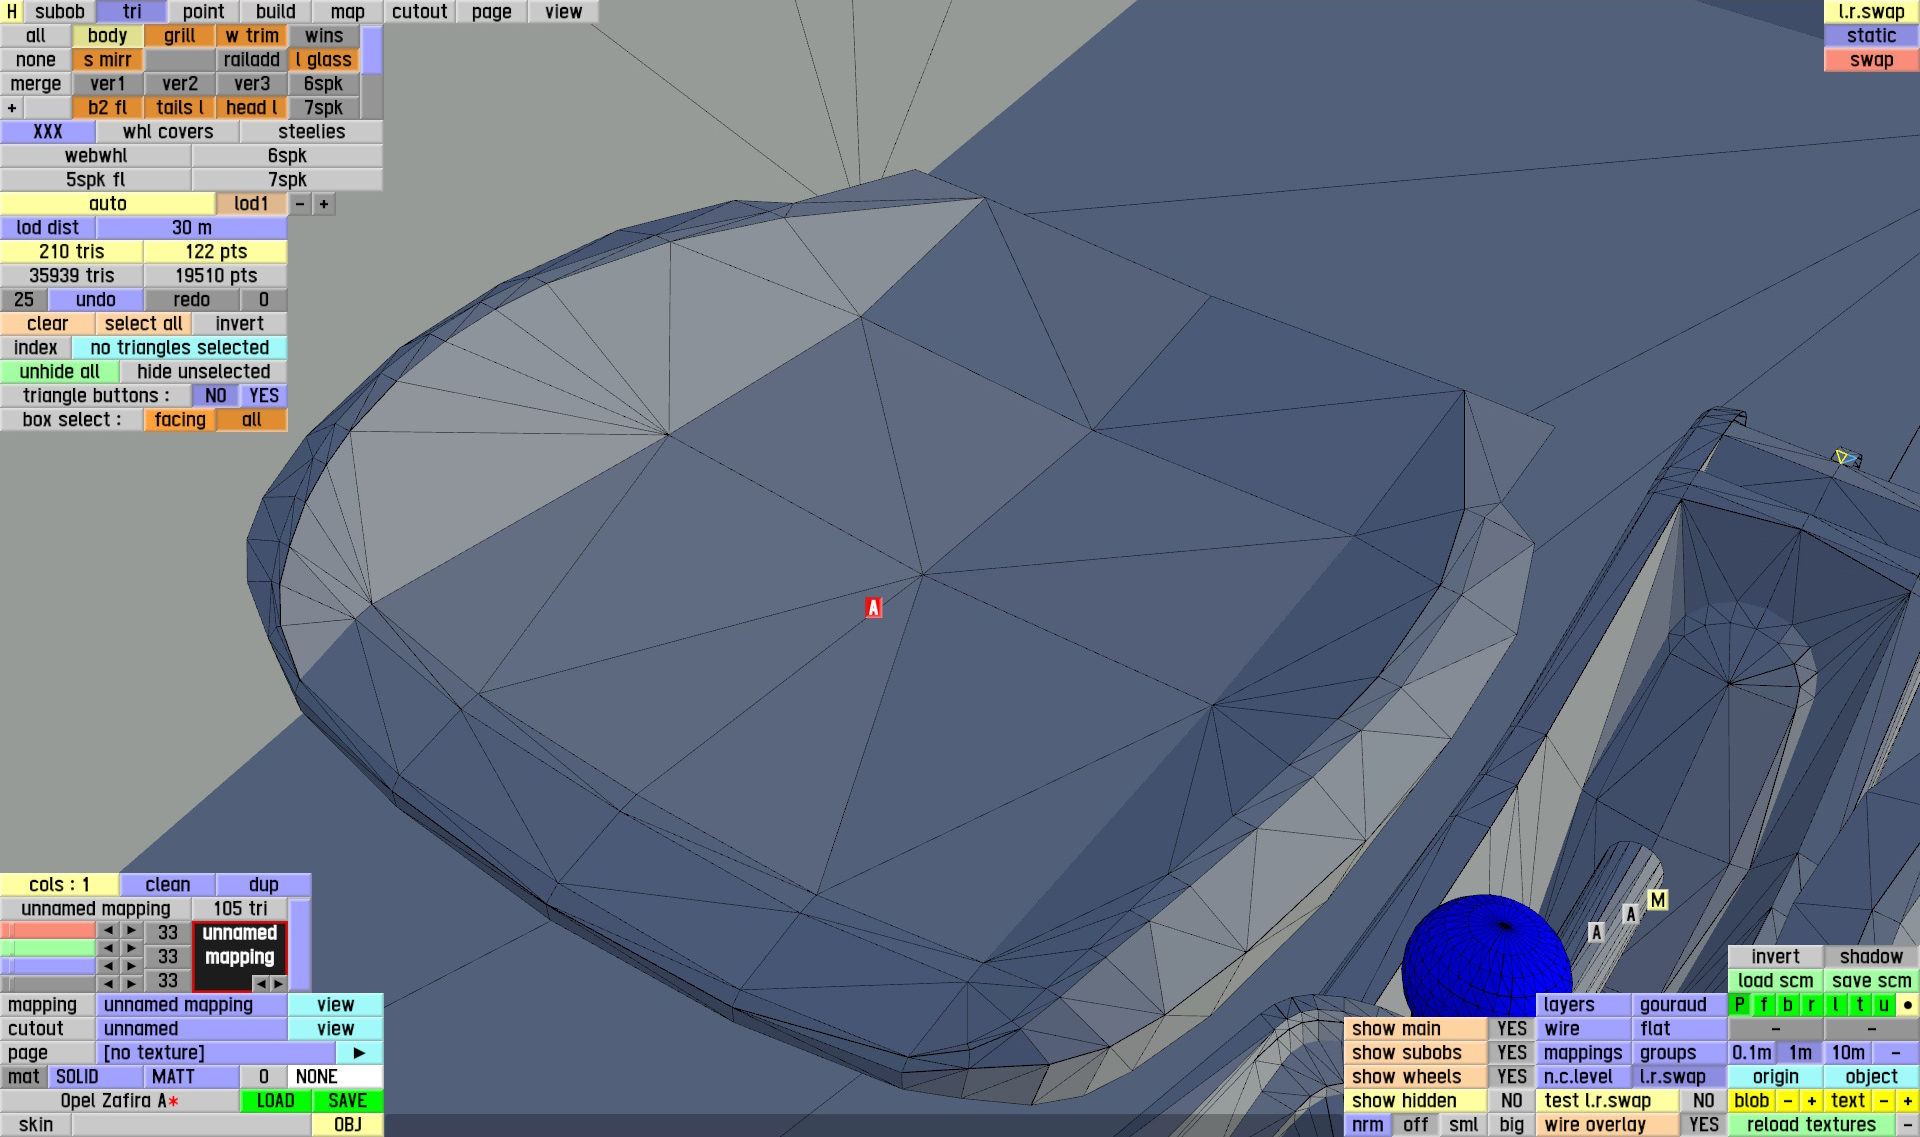Open the unnamed mapping selector
This screenshot has height=1137, width=1920.
point(192,1005)
